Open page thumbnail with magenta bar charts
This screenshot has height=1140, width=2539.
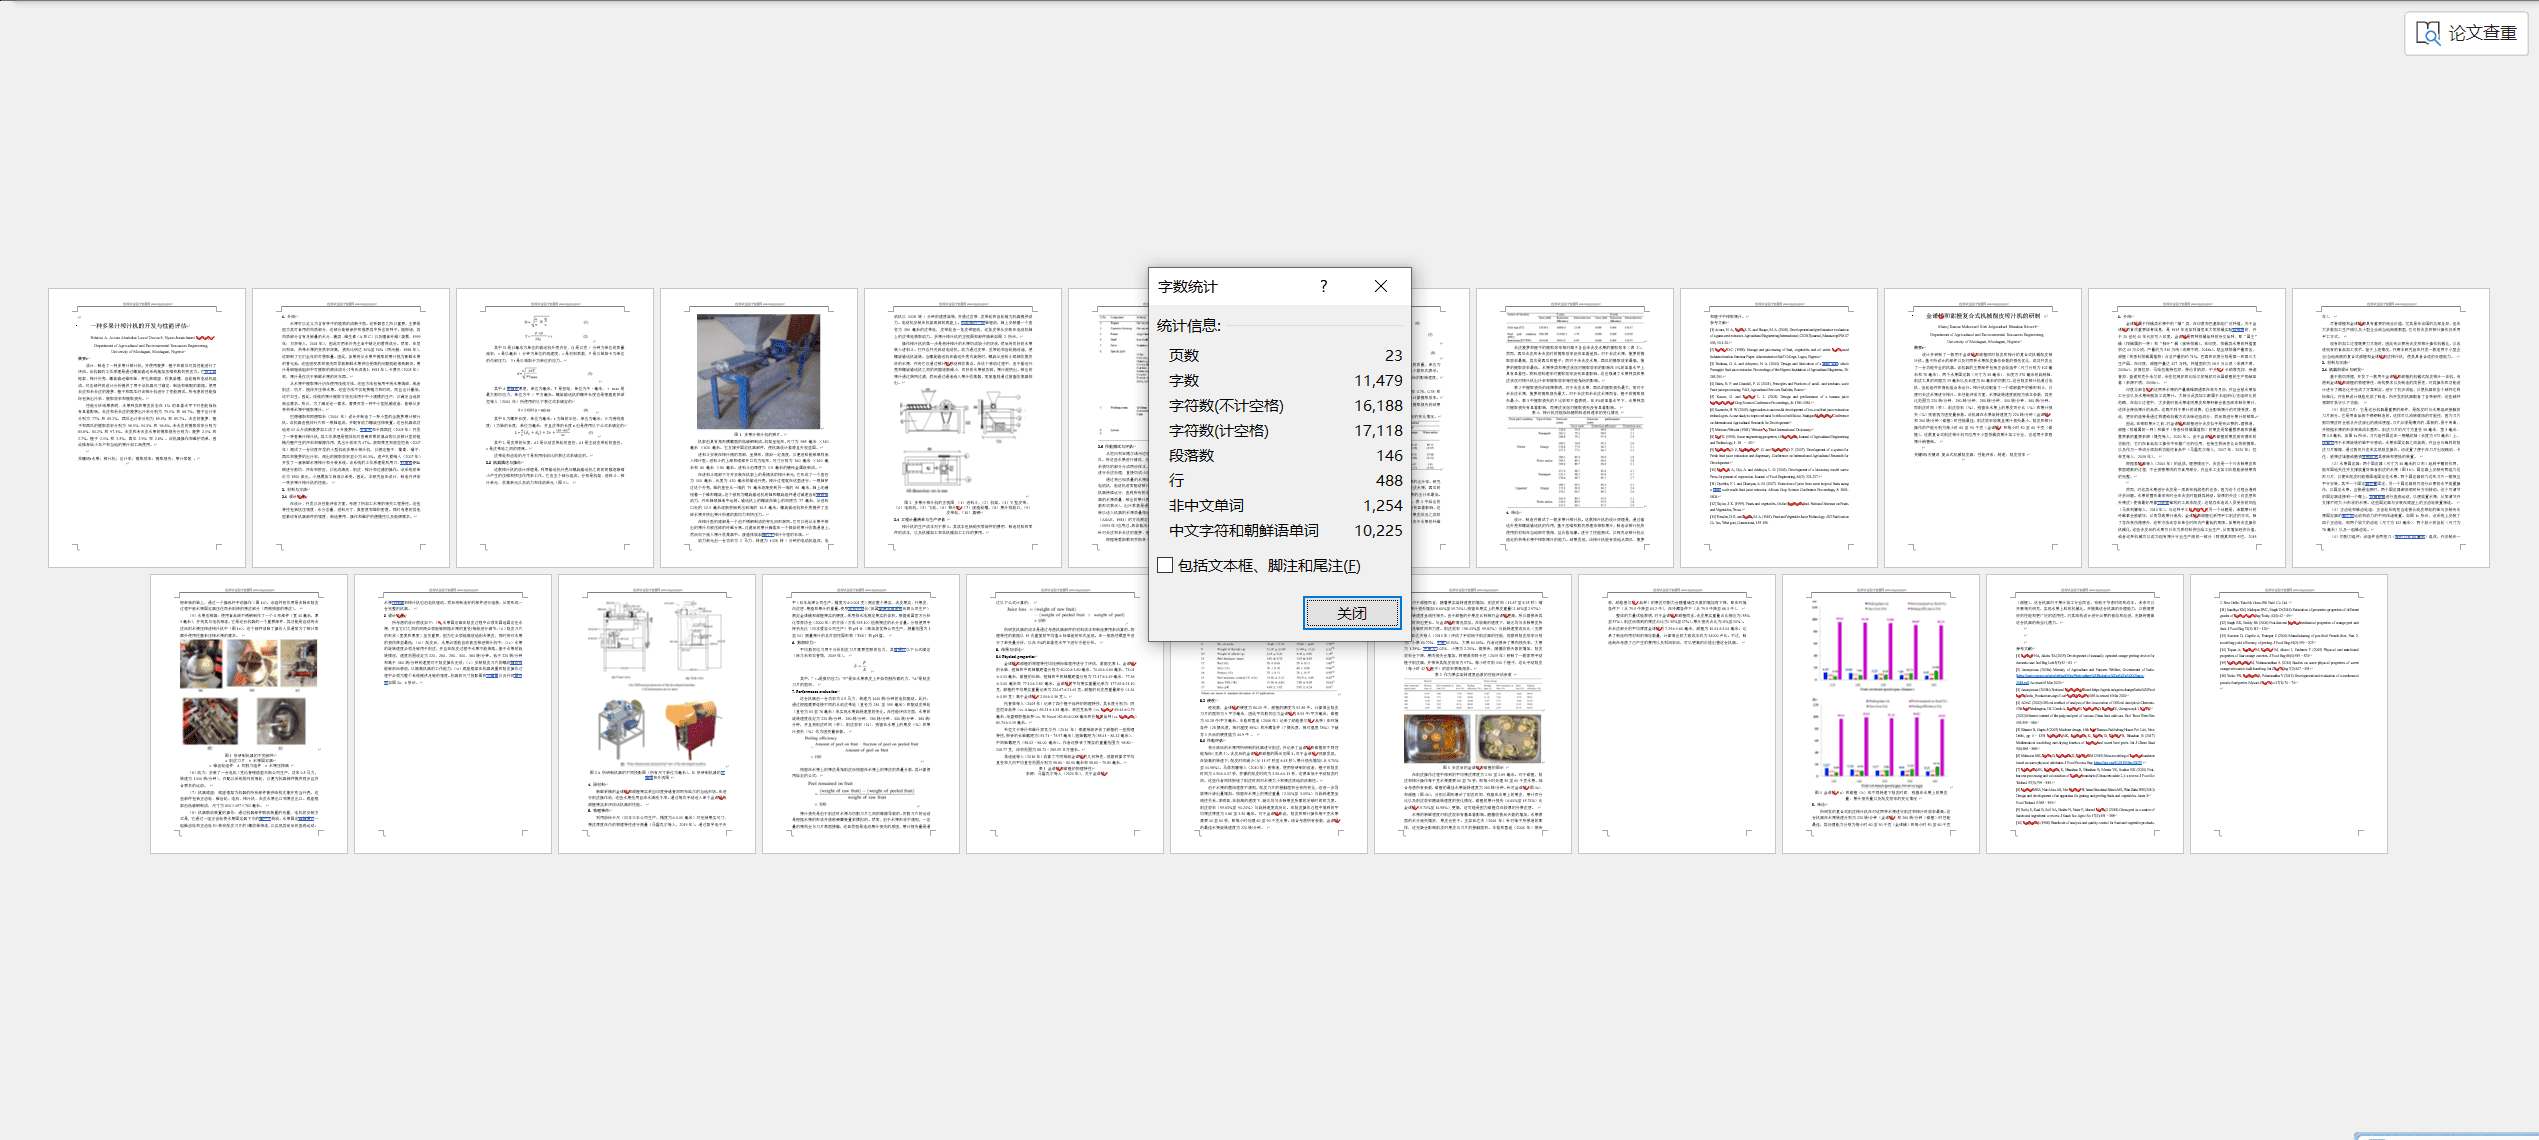coord(1880,713)
